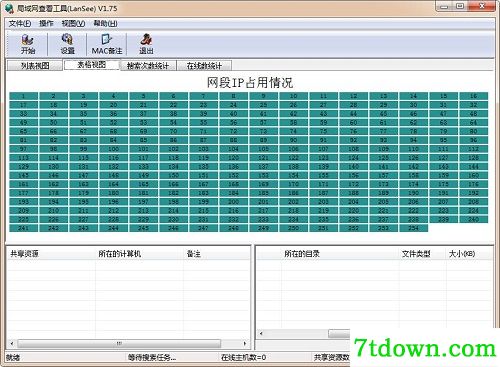Click the 备注 column header
The width and height of the screenshot is (500, 367).
pos(216,254)
